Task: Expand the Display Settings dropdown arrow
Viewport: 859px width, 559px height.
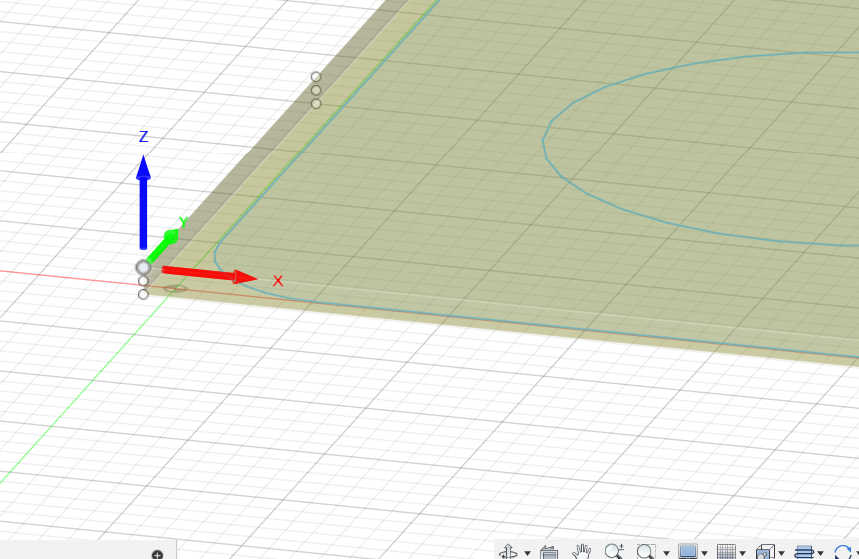Action: click(x=704, y=553)
